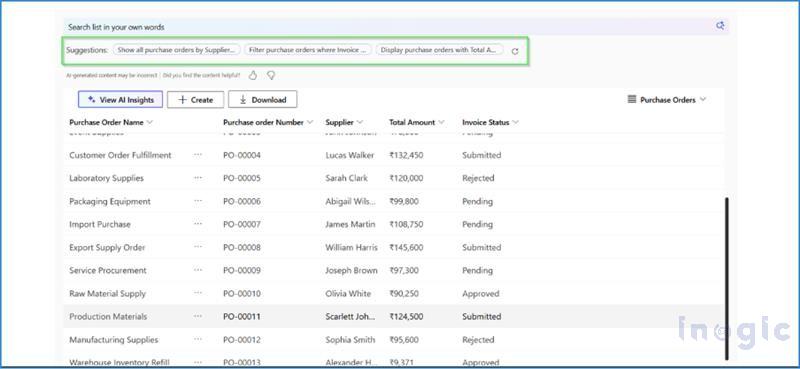Give thumbs down feedback on AI content
Image resolution: width=800 pixels, height=369 pixels.
[271, 76]
